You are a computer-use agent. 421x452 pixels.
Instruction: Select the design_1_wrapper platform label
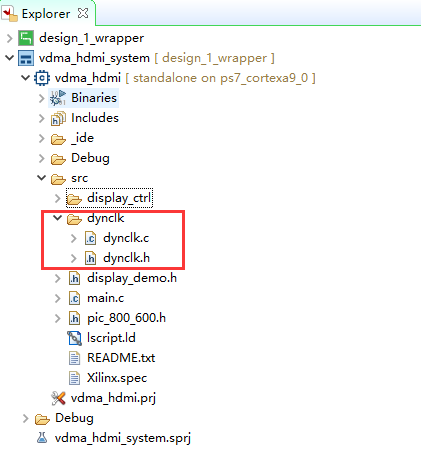tap(91, 38)
